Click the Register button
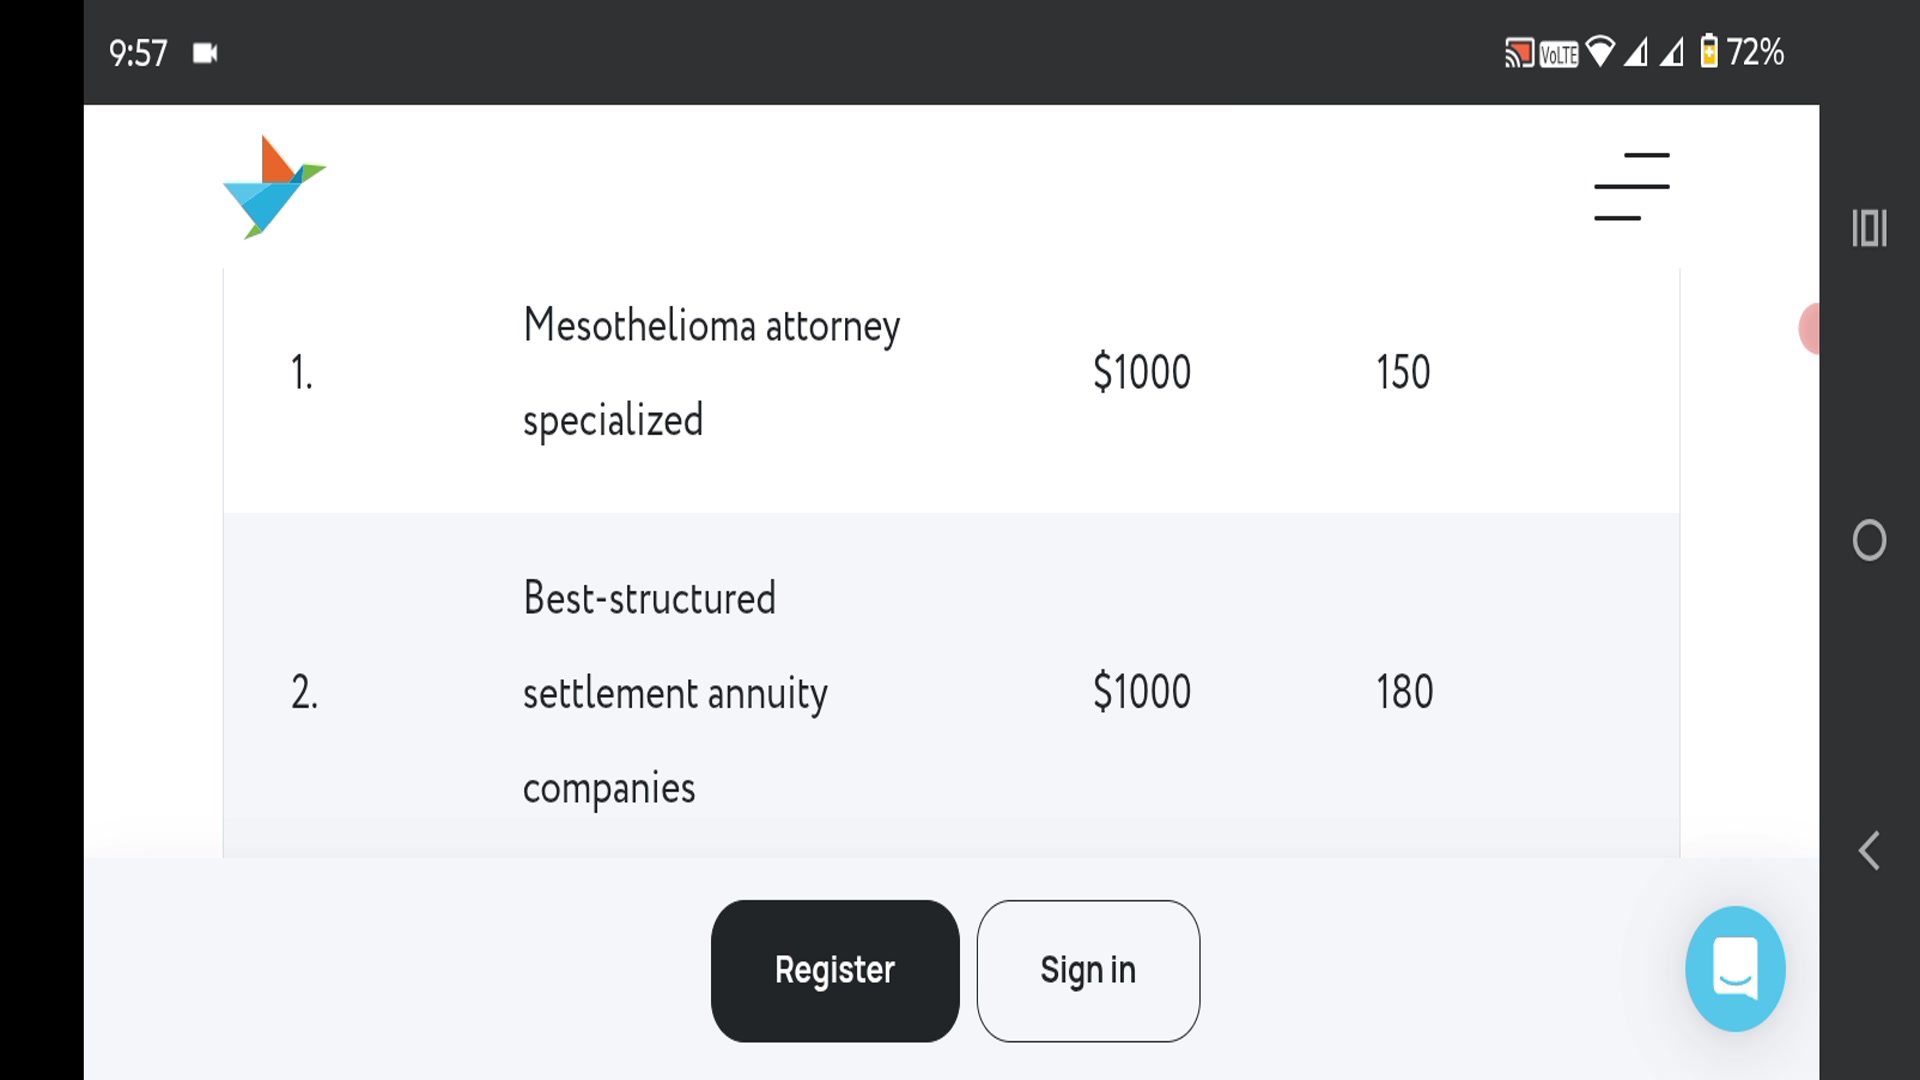 834,969
